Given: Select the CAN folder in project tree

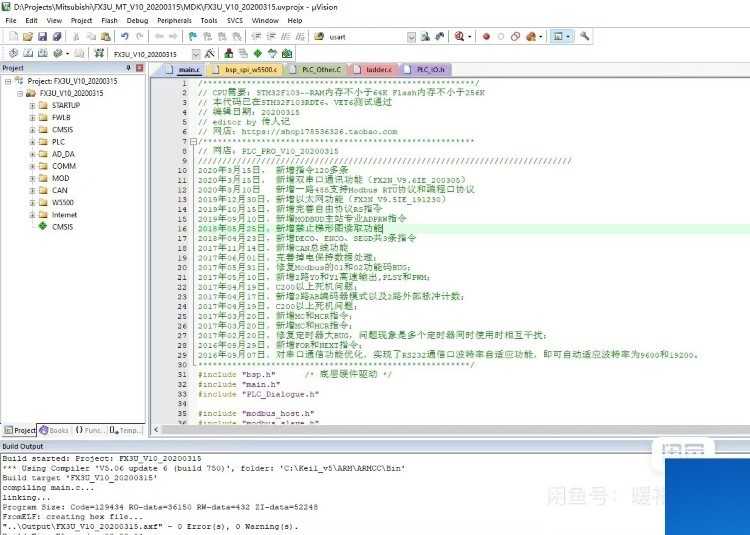Looking at the screenshot, I should (60, 190).
